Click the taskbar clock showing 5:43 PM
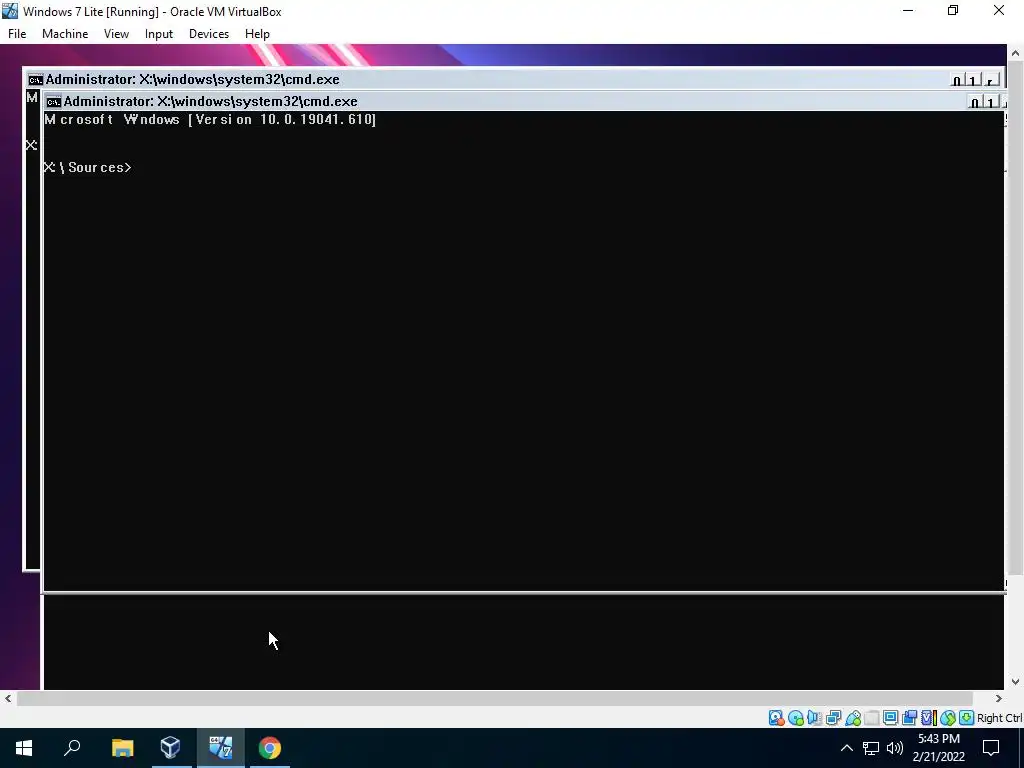Image resolution: width=1024 pixels, height=768 pixels. click(938, 748)
